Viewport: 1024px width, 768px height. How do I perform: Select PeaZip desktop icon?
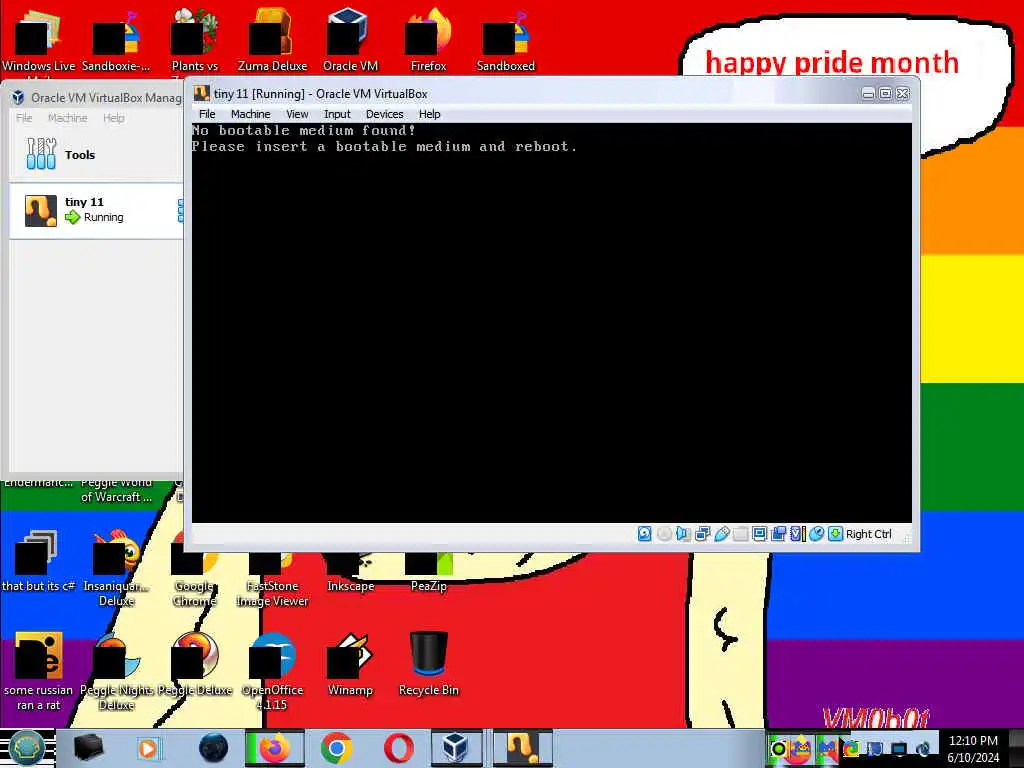coord(428,573)
